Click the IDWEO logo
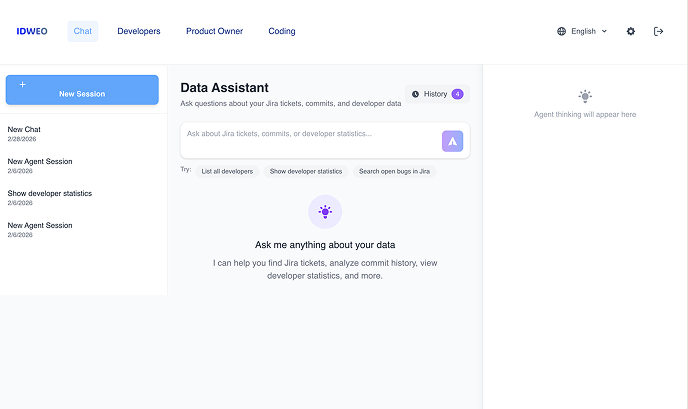 [32, 31]
